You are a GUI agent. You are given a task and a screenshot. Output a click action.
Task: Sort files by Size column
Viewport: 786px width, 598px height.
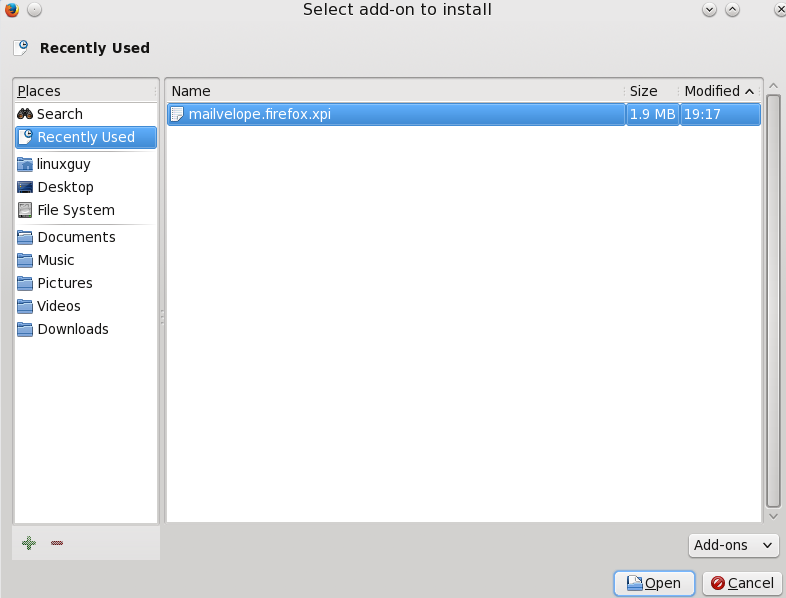[652, 91]
